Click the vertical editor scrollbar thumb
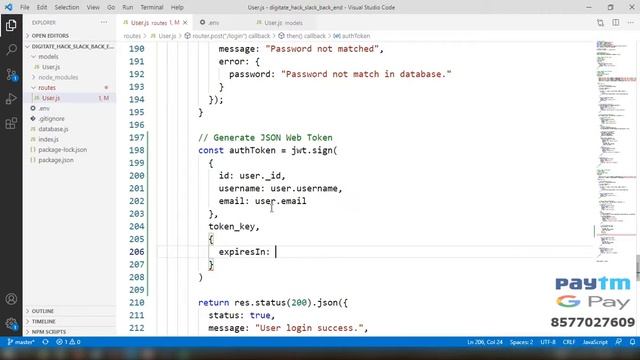640x360 pixels. point(638,268)
